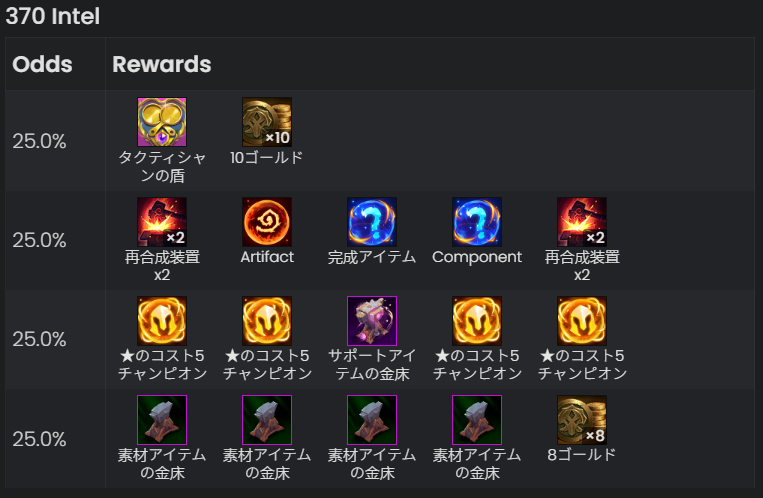The image size is (763, 498).
Task: Click the 370 Intel heading
Action: [53, 16]
